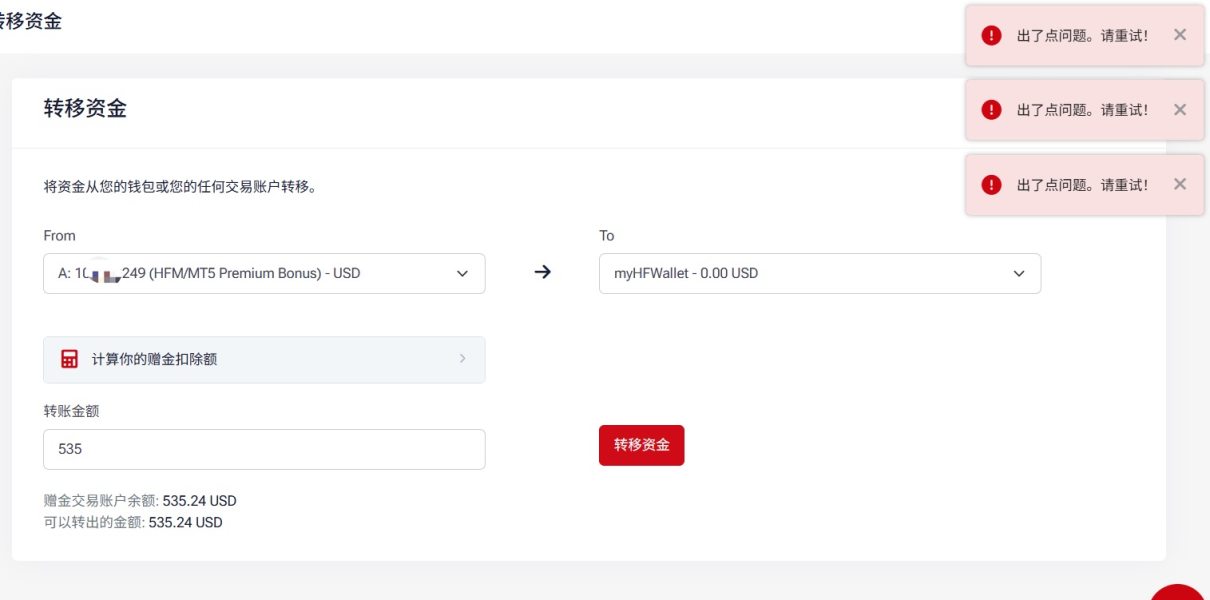Click the top 出了点问题 error message text
The image size is (1210, 600).
[x=1082, y=35]
